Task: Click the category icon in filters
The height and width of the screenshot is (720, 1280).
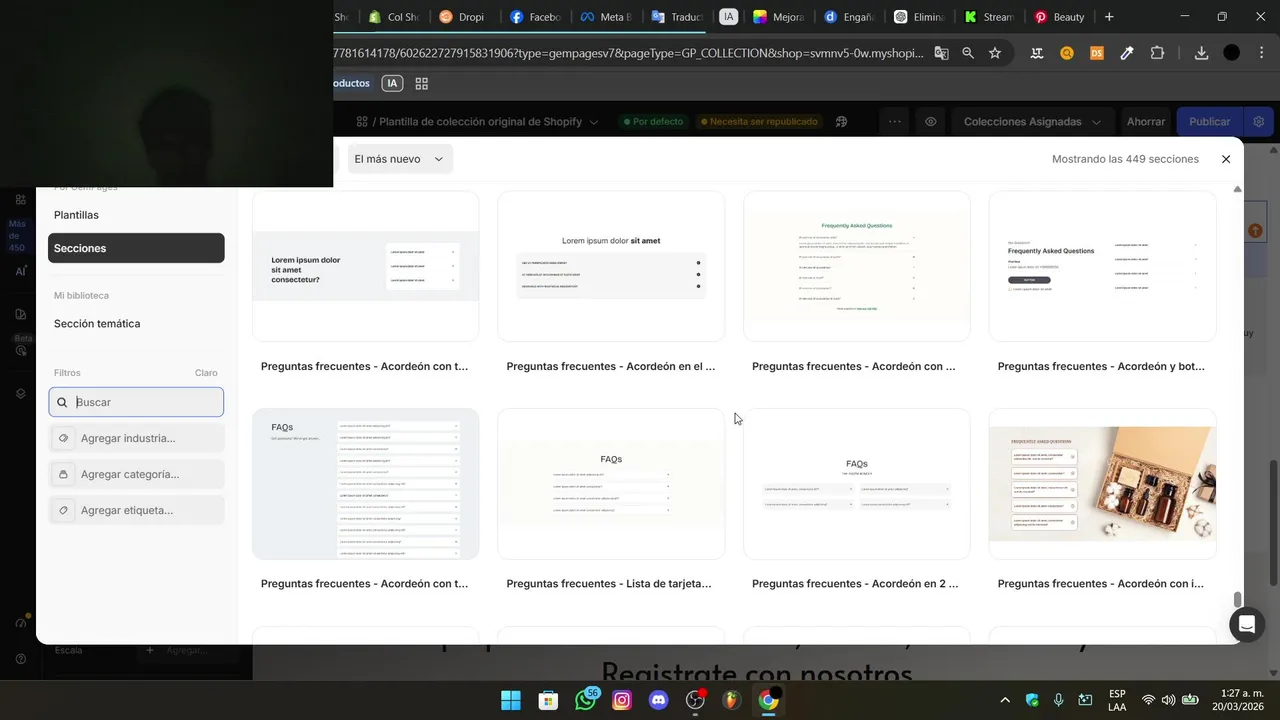Action: pos(64,474)
